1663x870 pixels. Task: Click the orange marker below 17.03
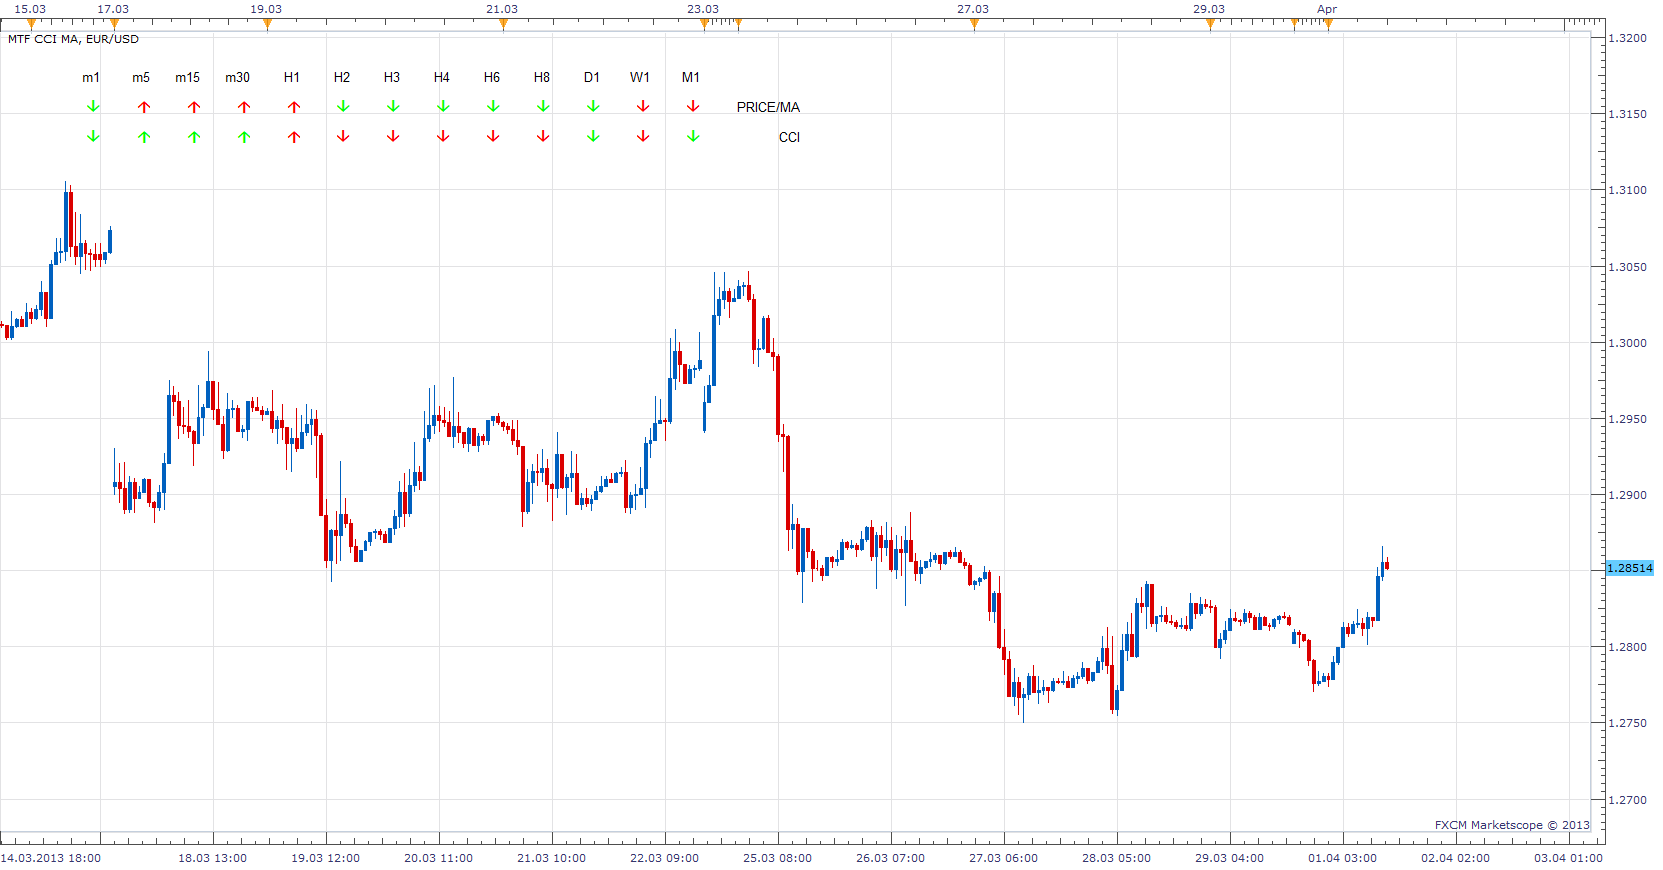pyautogui.click(x=114, y=24)
